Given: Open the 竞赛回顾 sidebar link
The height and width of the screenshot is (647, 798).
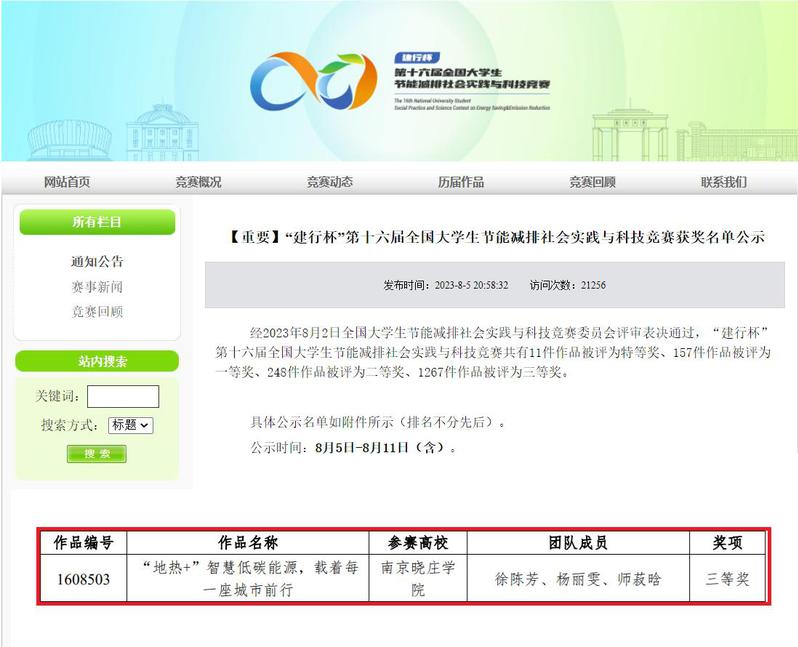Looking at the screenshot, I should coord(97,312).
